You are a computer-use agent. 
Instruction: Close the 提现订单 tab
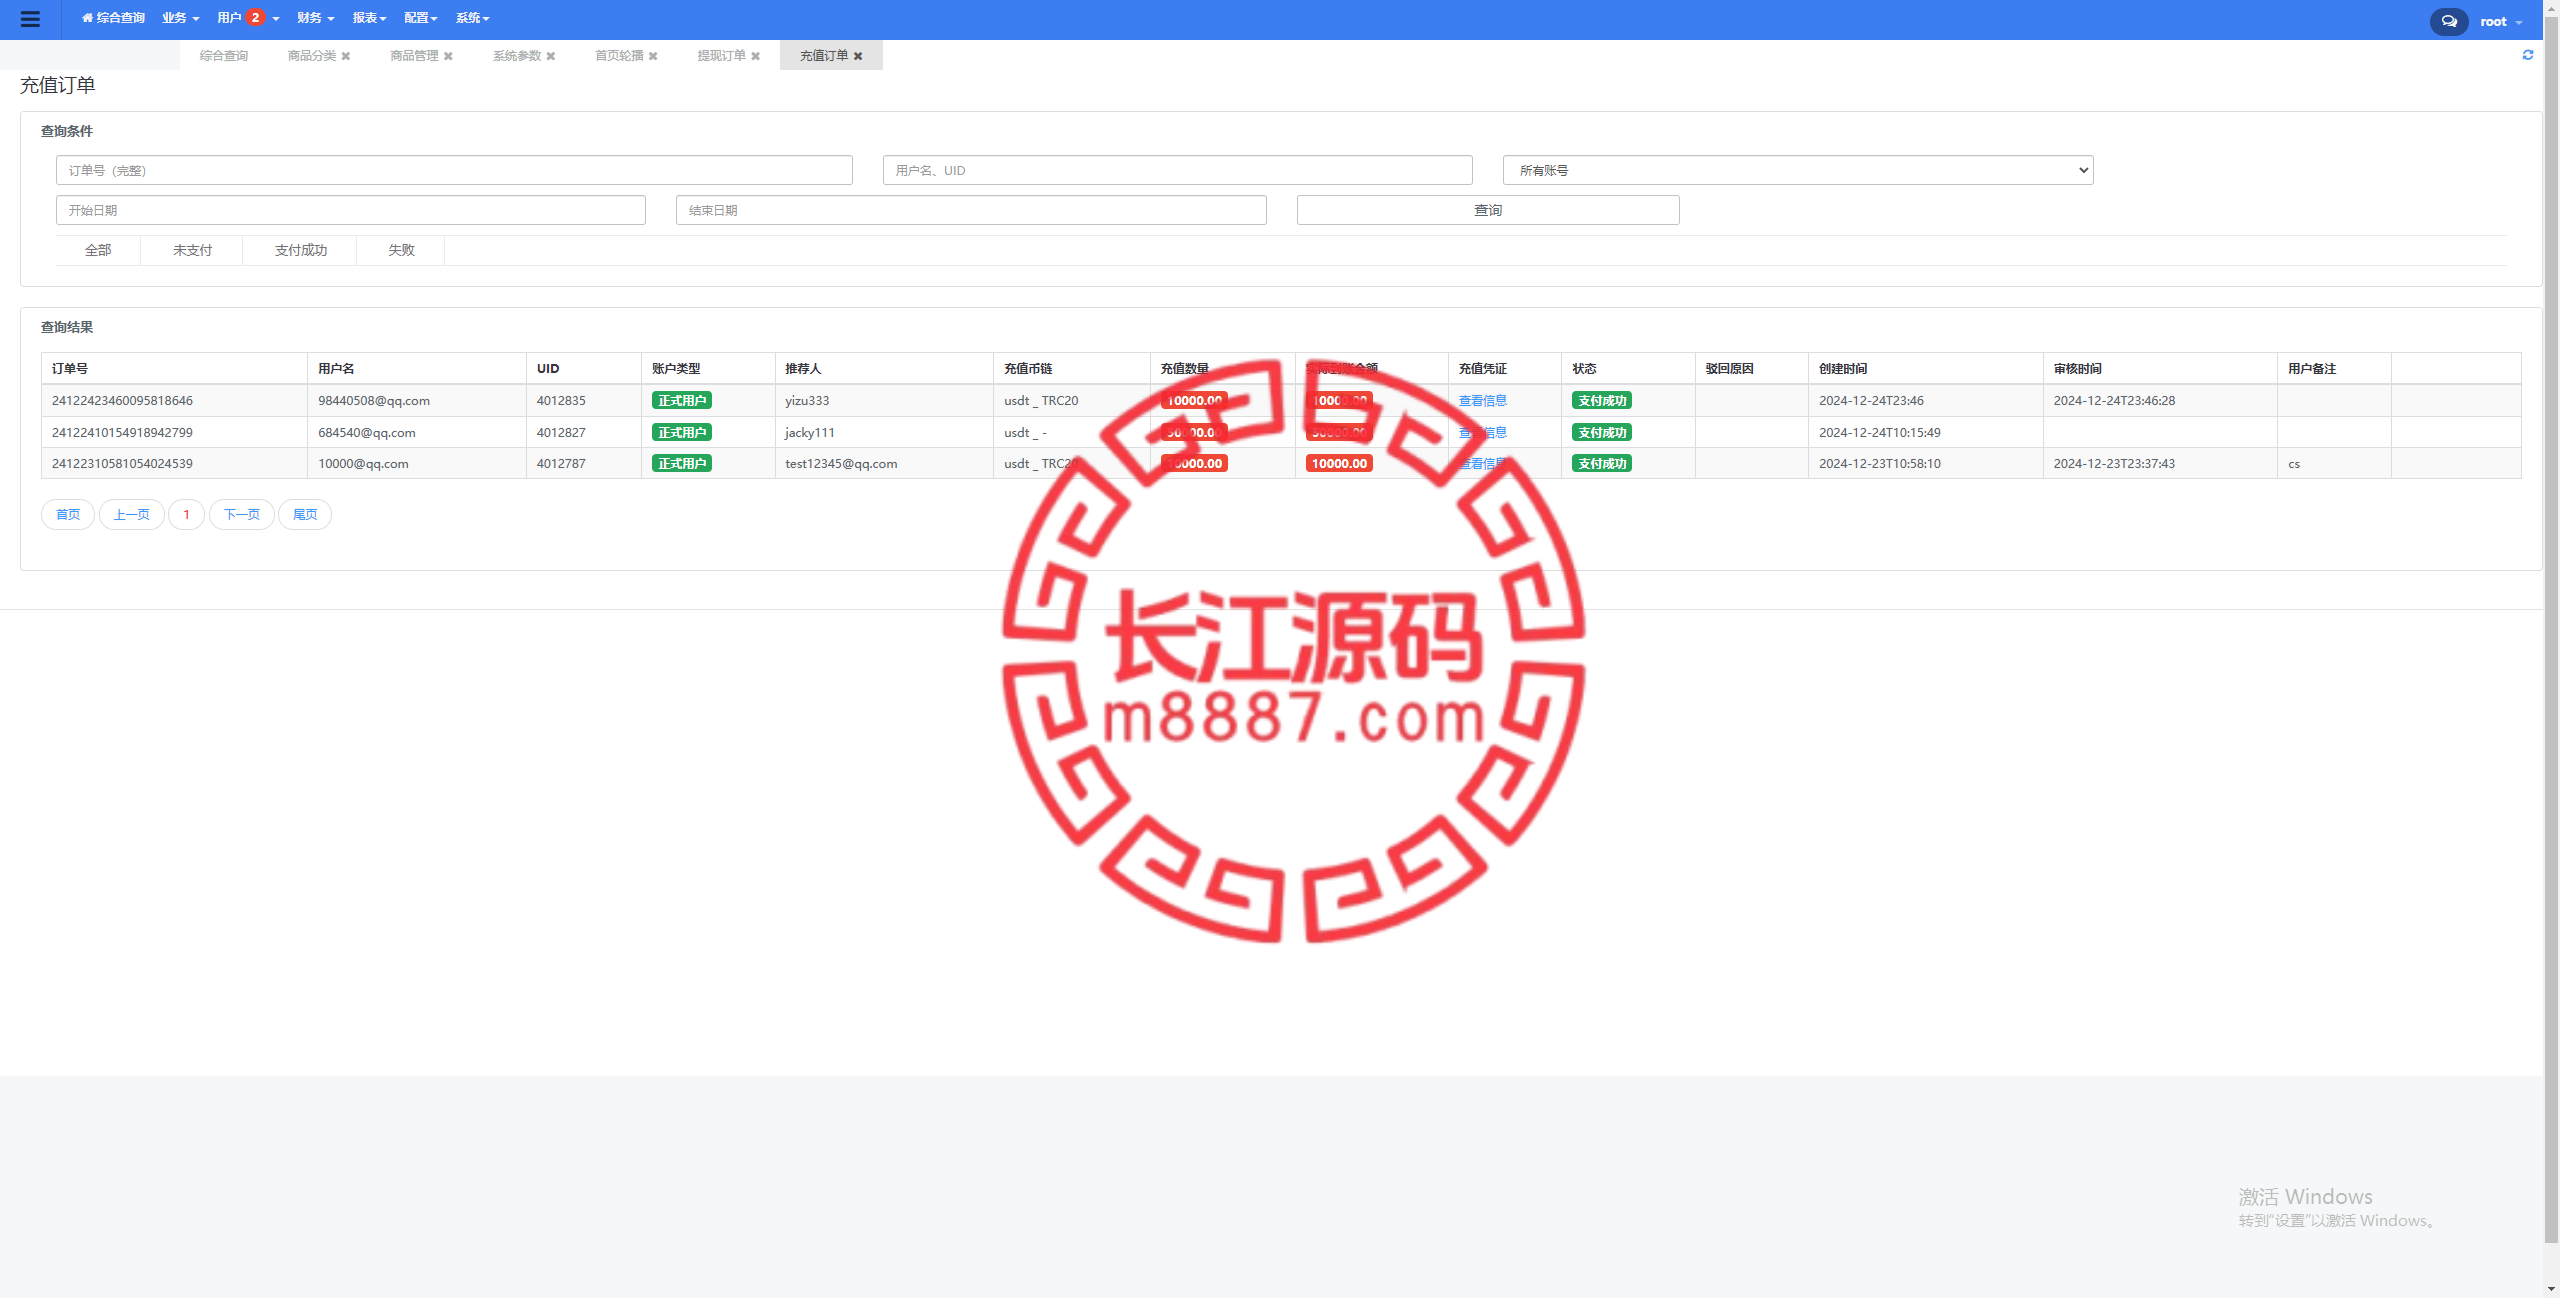pyautogui.click(x=756, y=56)
